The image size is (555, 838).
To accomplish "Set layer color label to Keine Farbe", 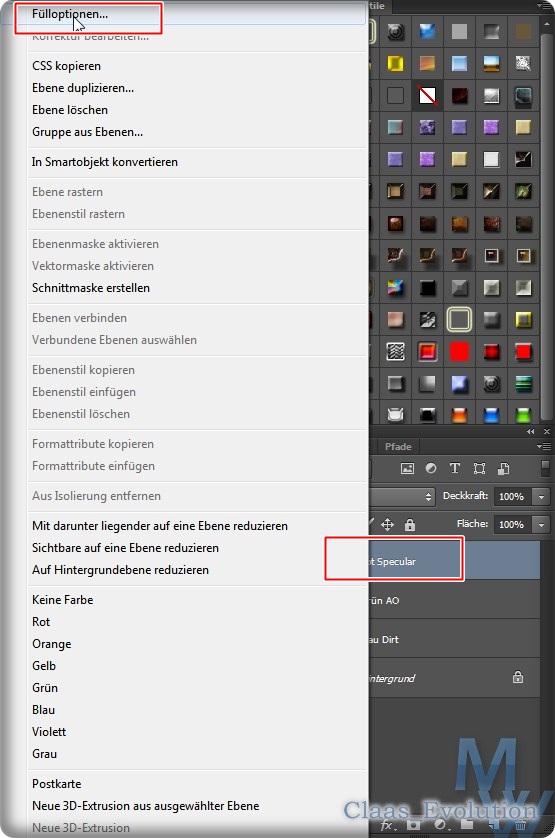I will click(63, 600).
